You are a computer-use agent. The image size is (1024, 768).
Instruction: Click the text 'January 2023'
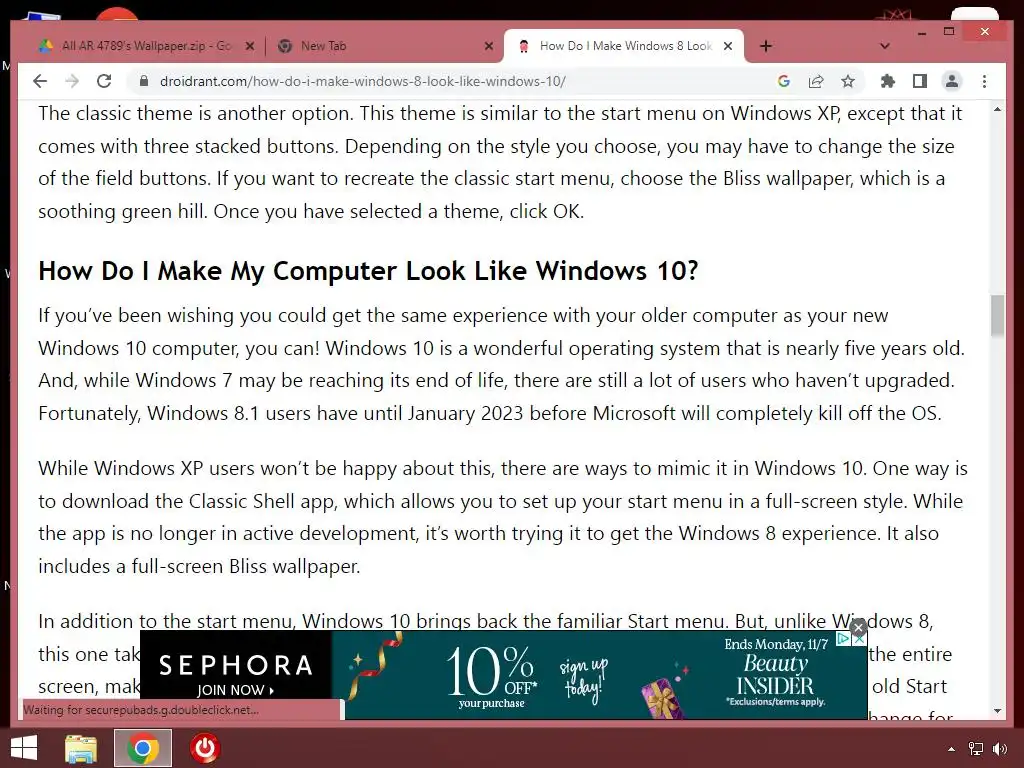pos(466,413)
